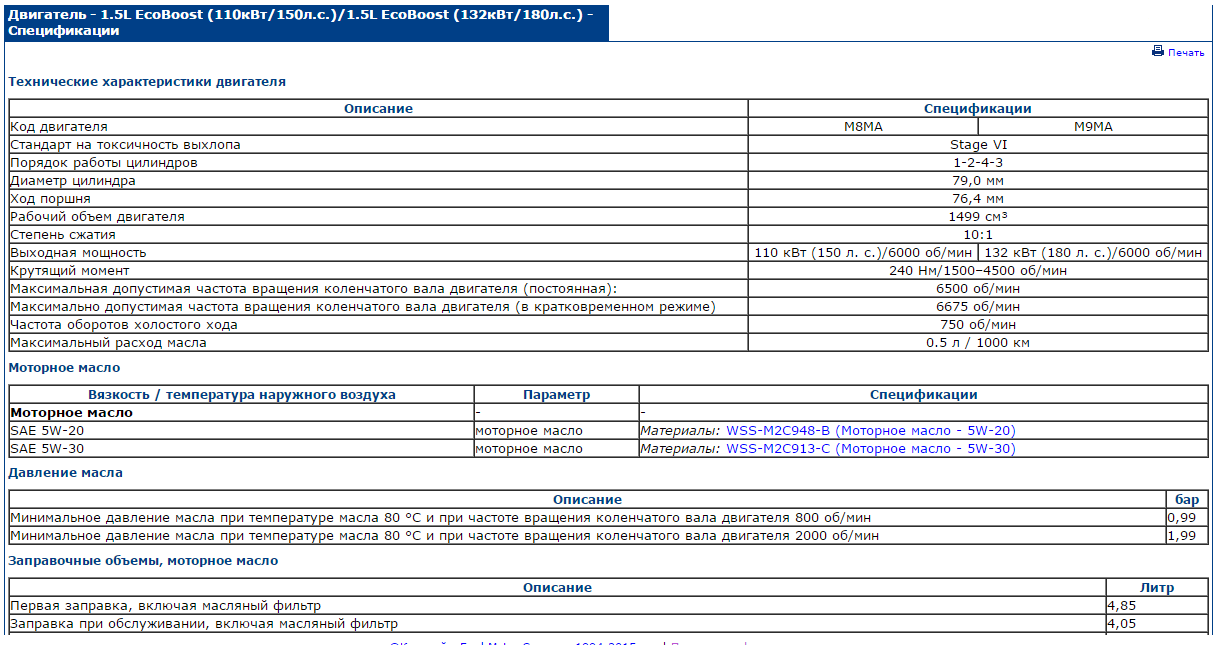
Task: Click Заправочные объемы, моторное масло heading
Action: [x=143, y=561]
